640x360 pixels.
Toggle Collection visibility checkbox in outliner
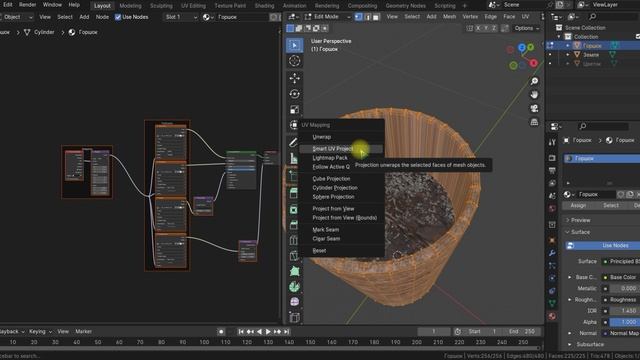pyautogui.click(x=638, y=37)
